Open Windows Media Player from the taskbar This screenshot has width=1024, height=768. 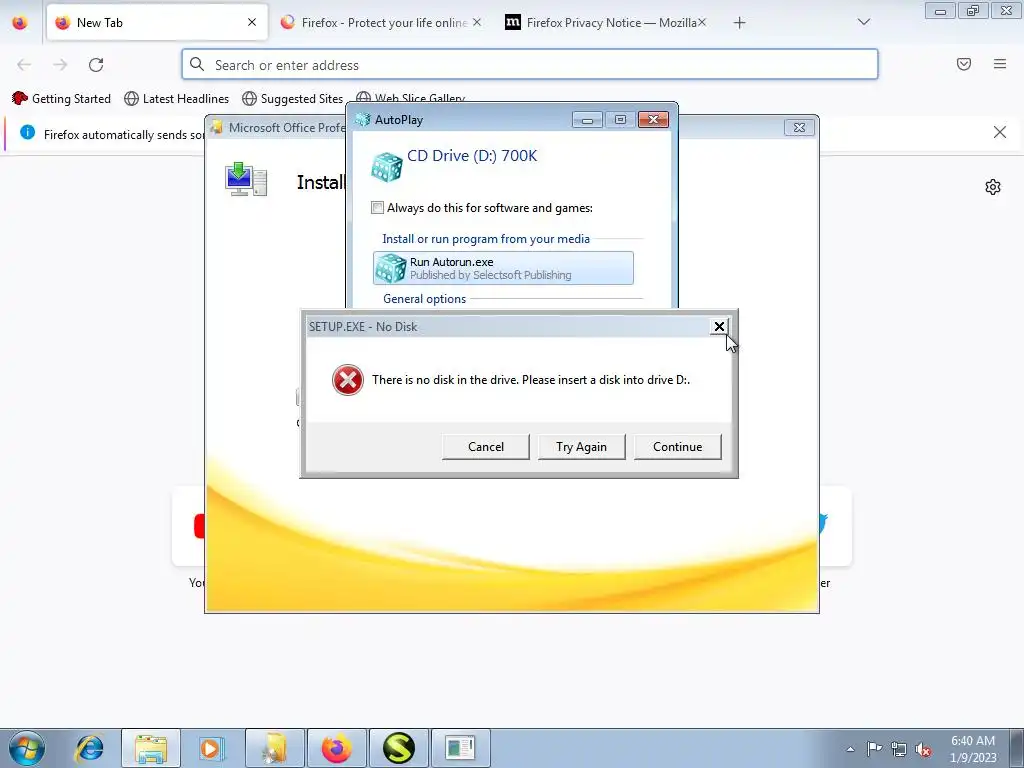tap(210, 748)
